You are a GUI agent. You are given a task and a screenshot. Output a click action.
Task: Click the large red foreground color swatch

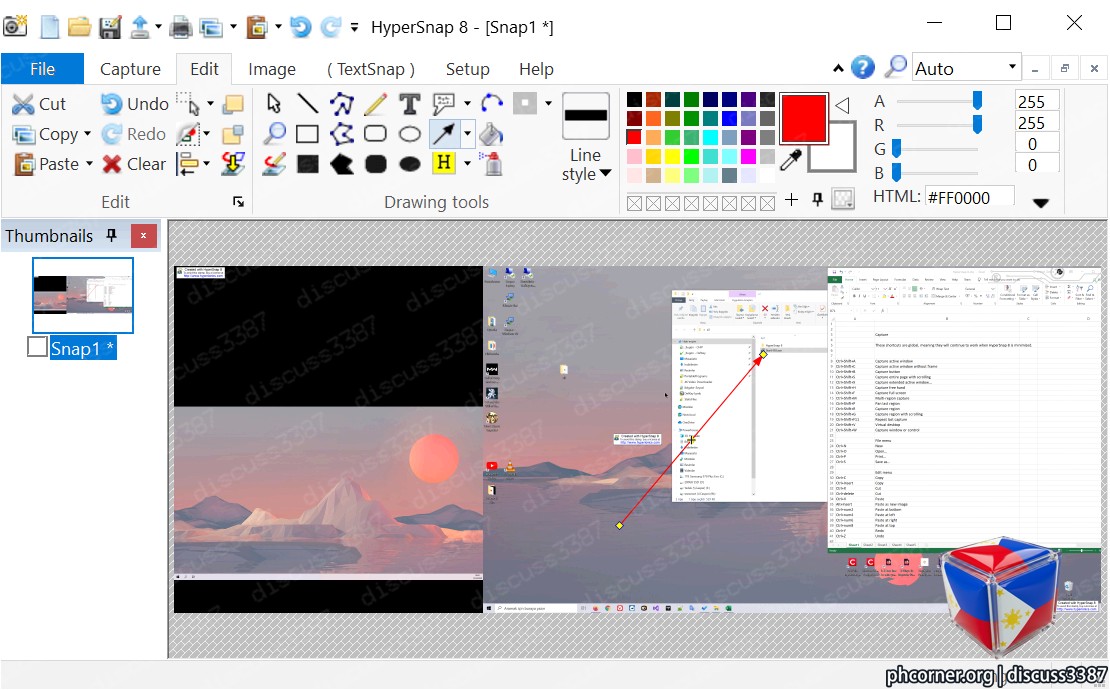(803, 118)
